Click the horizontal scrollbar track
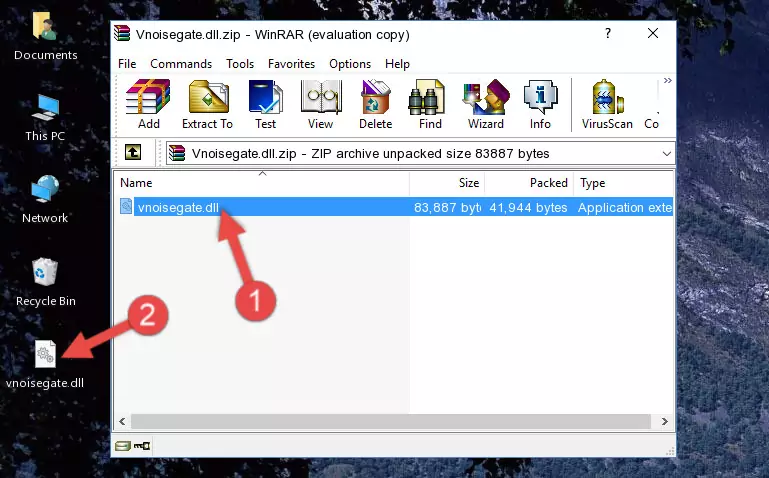Screen dimensions: 769x478 pos(391,422)
